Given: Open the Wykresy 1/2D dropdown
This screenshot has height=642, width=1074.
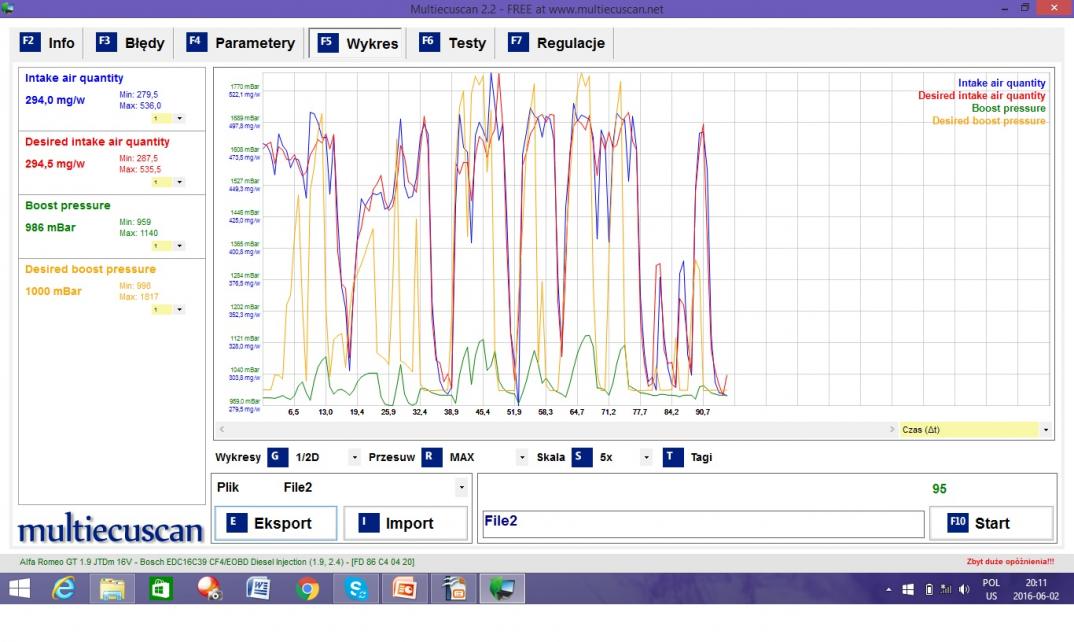Looking at the screenshot, I should (354, 458).
